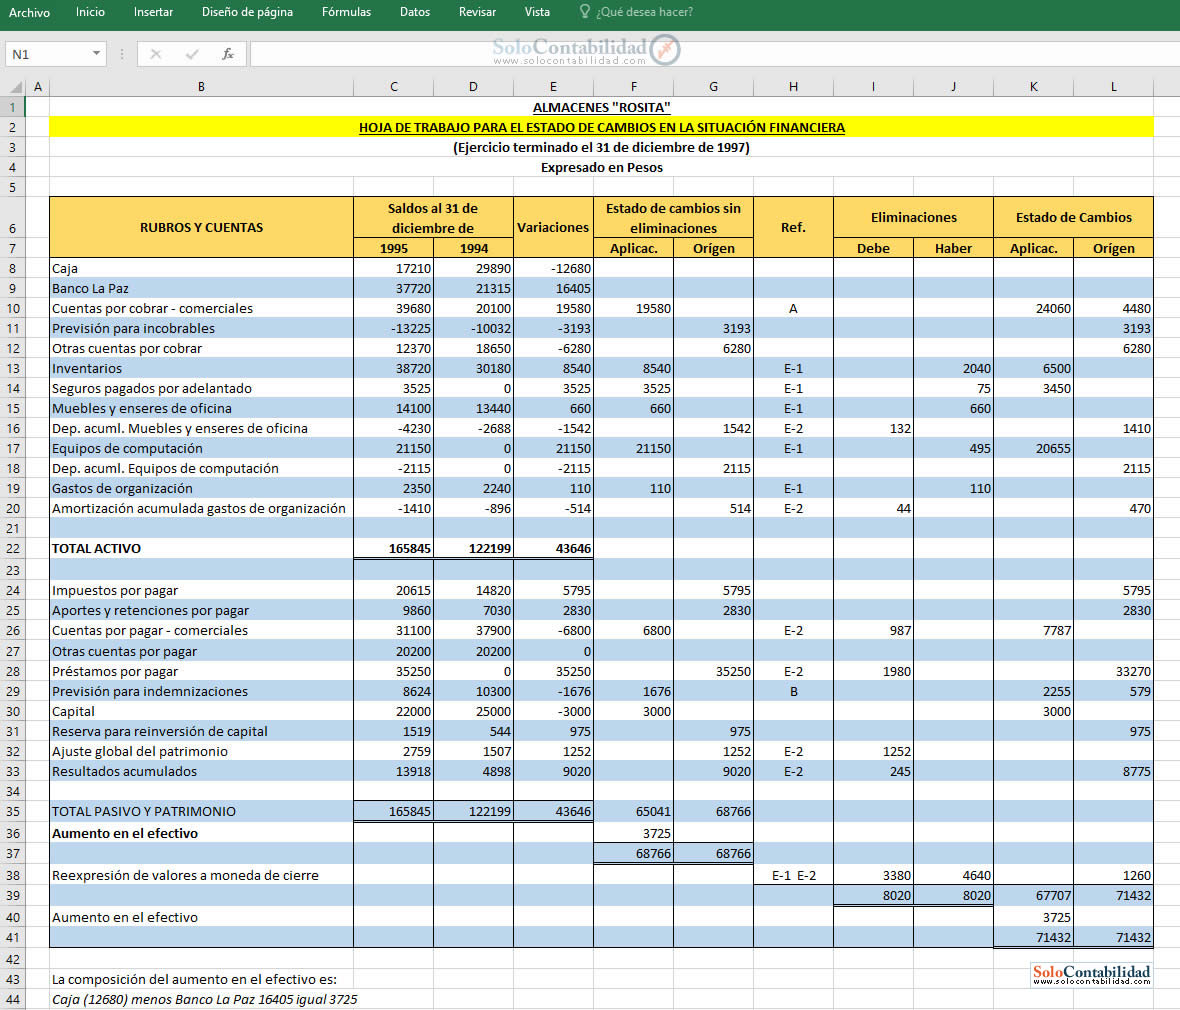
Task: Click the bold Aumento en el efectivo cell
Action: click(201, 833)
